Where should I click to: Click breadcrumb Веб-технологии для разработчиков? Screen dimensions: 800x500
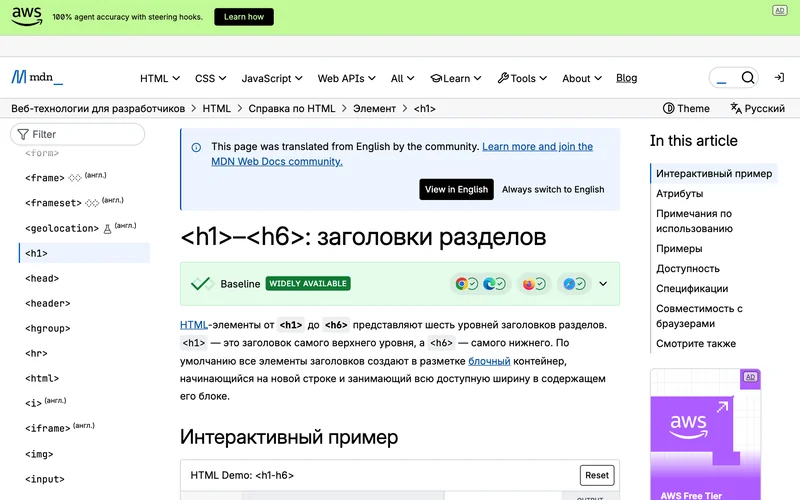point(98,109)
